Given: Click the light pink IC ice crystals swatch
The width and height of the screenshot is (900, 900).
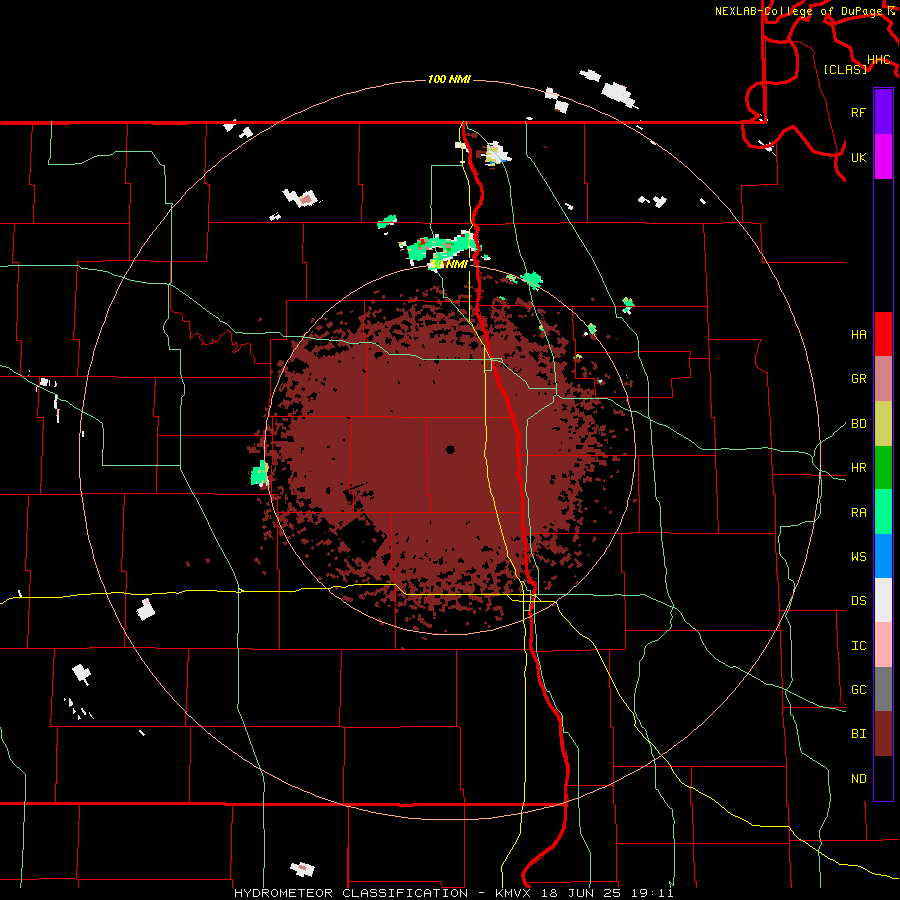Looking at the screenshot, I should point(883,645).
